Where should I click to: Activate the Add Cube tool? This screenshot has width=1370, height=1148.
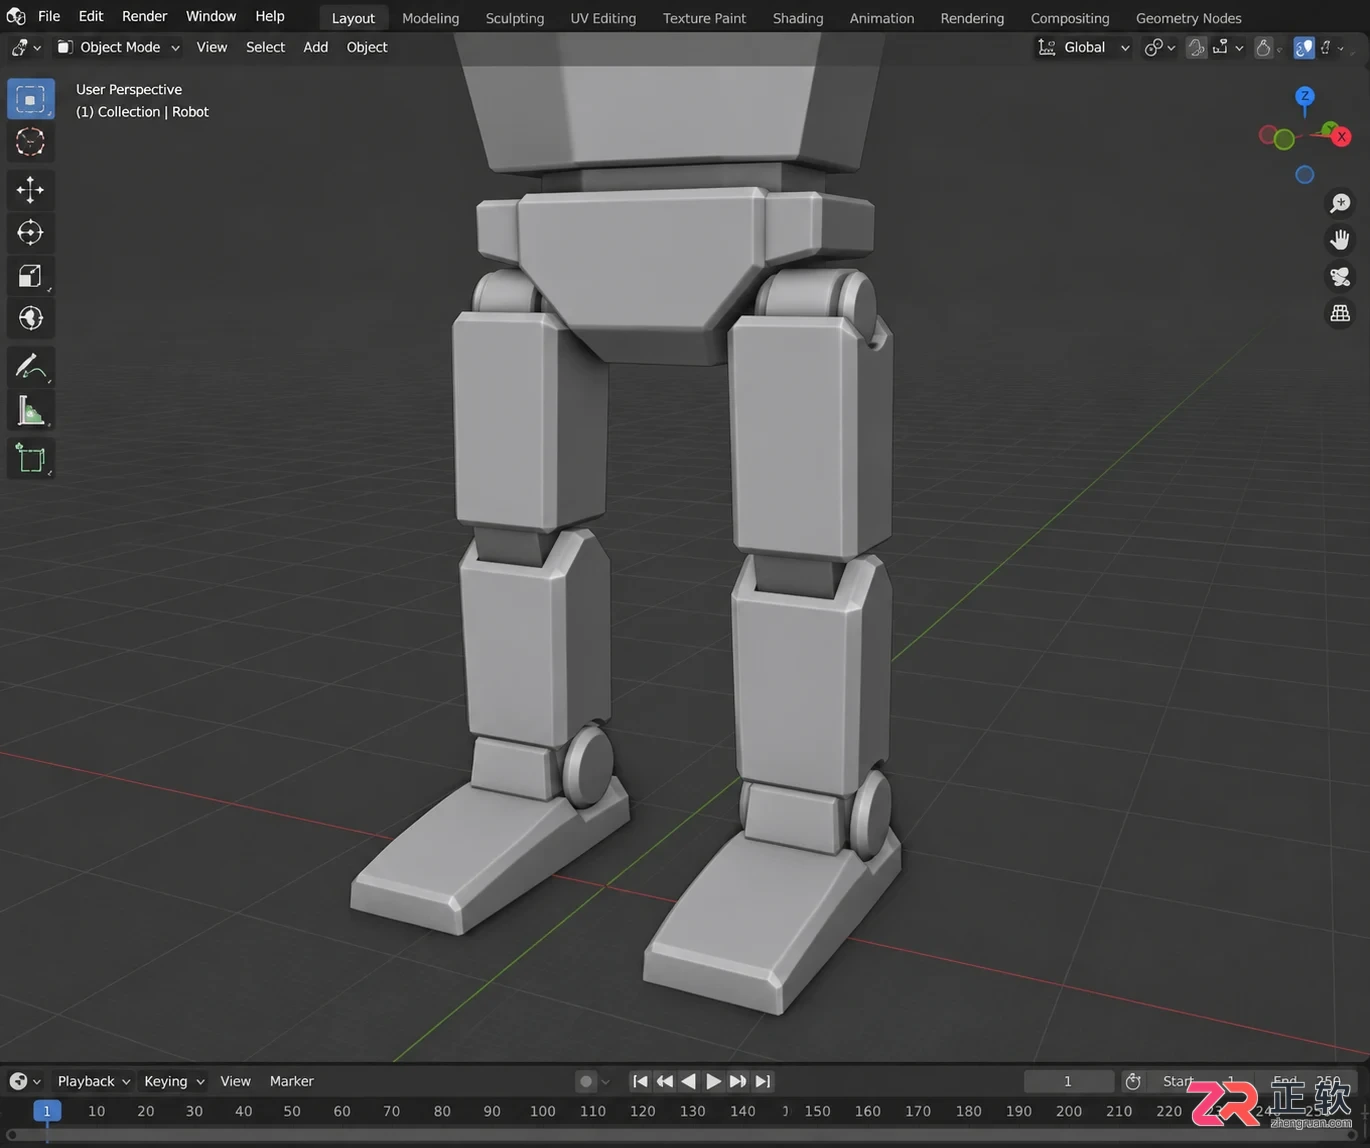pos(30,459)
